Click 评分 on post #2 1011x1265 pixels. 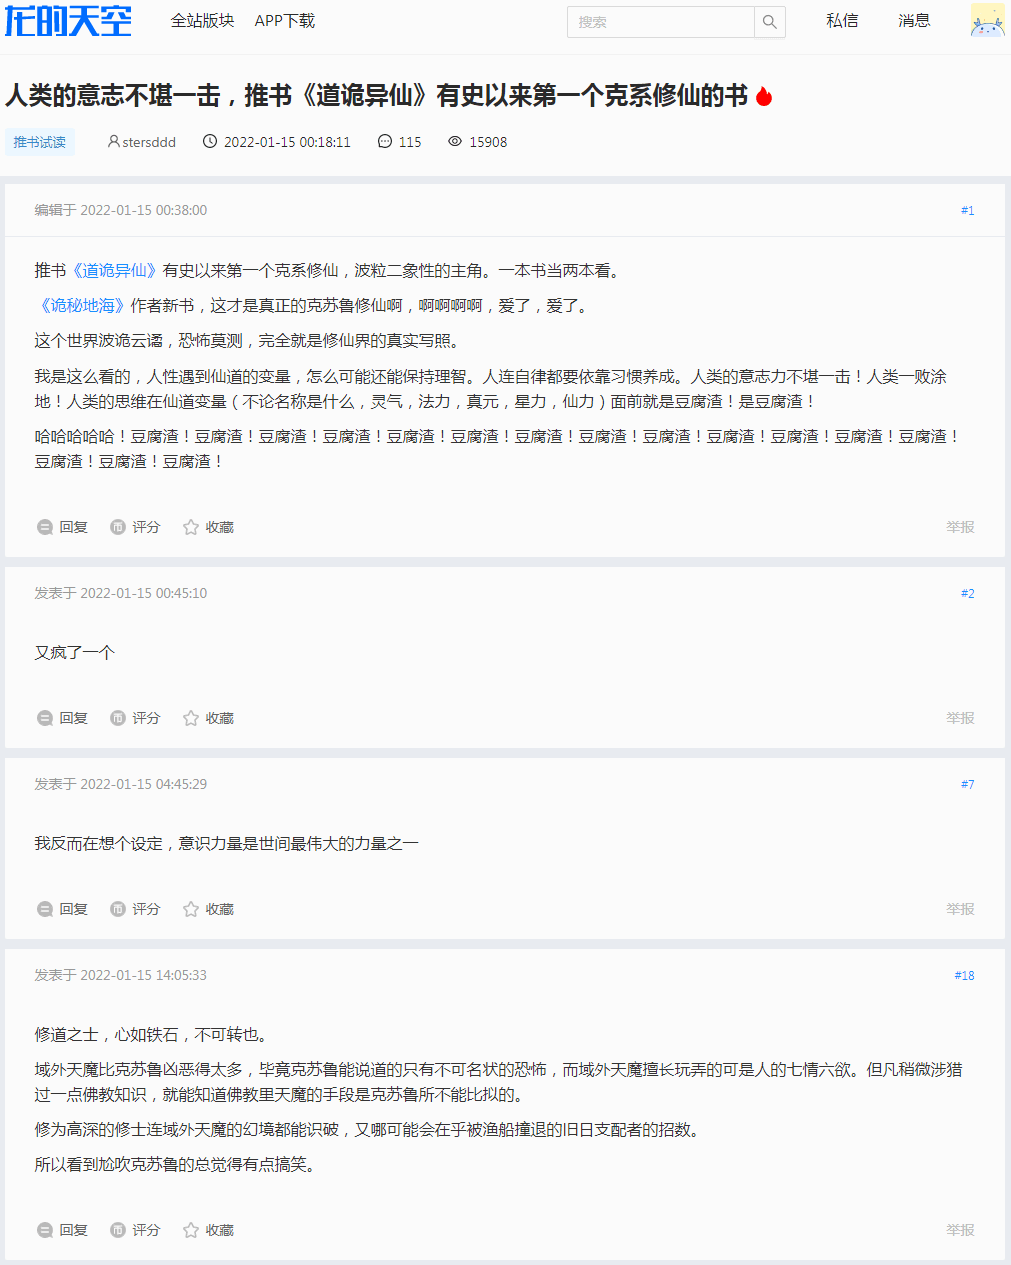pos(146,718)
